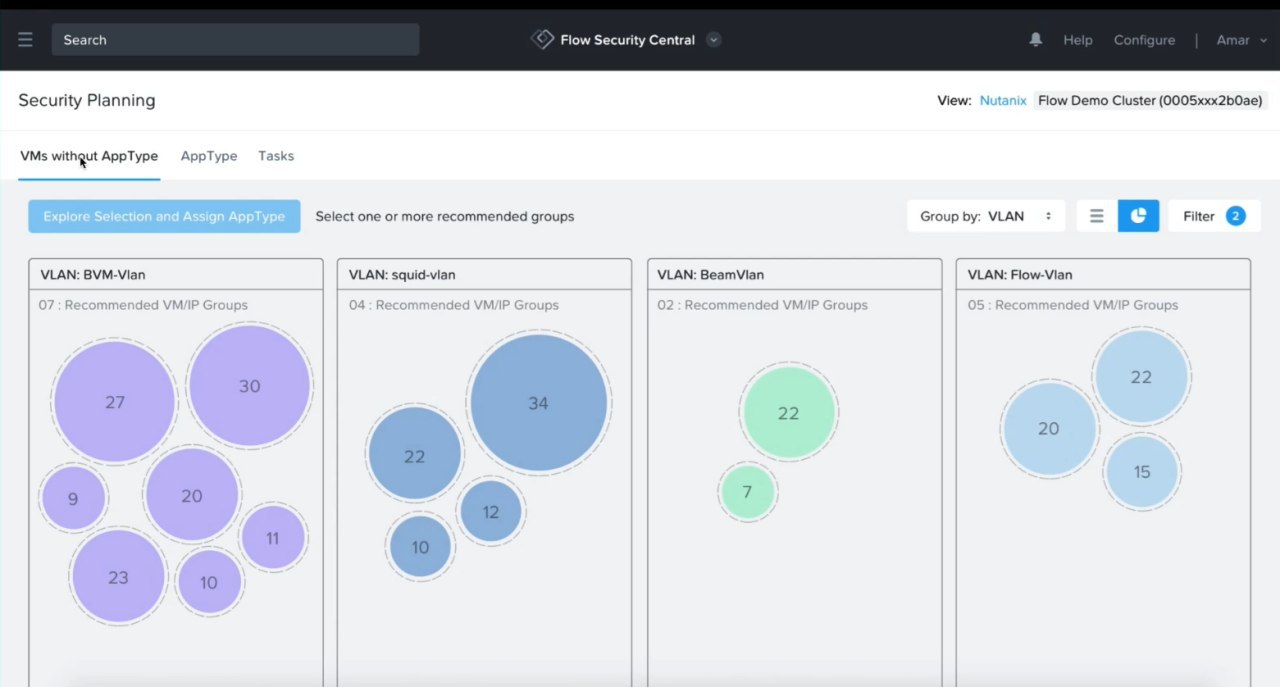Expand the Flow Security Central product dropdown
Screen dimensions: 1280x687
[713, 40]
